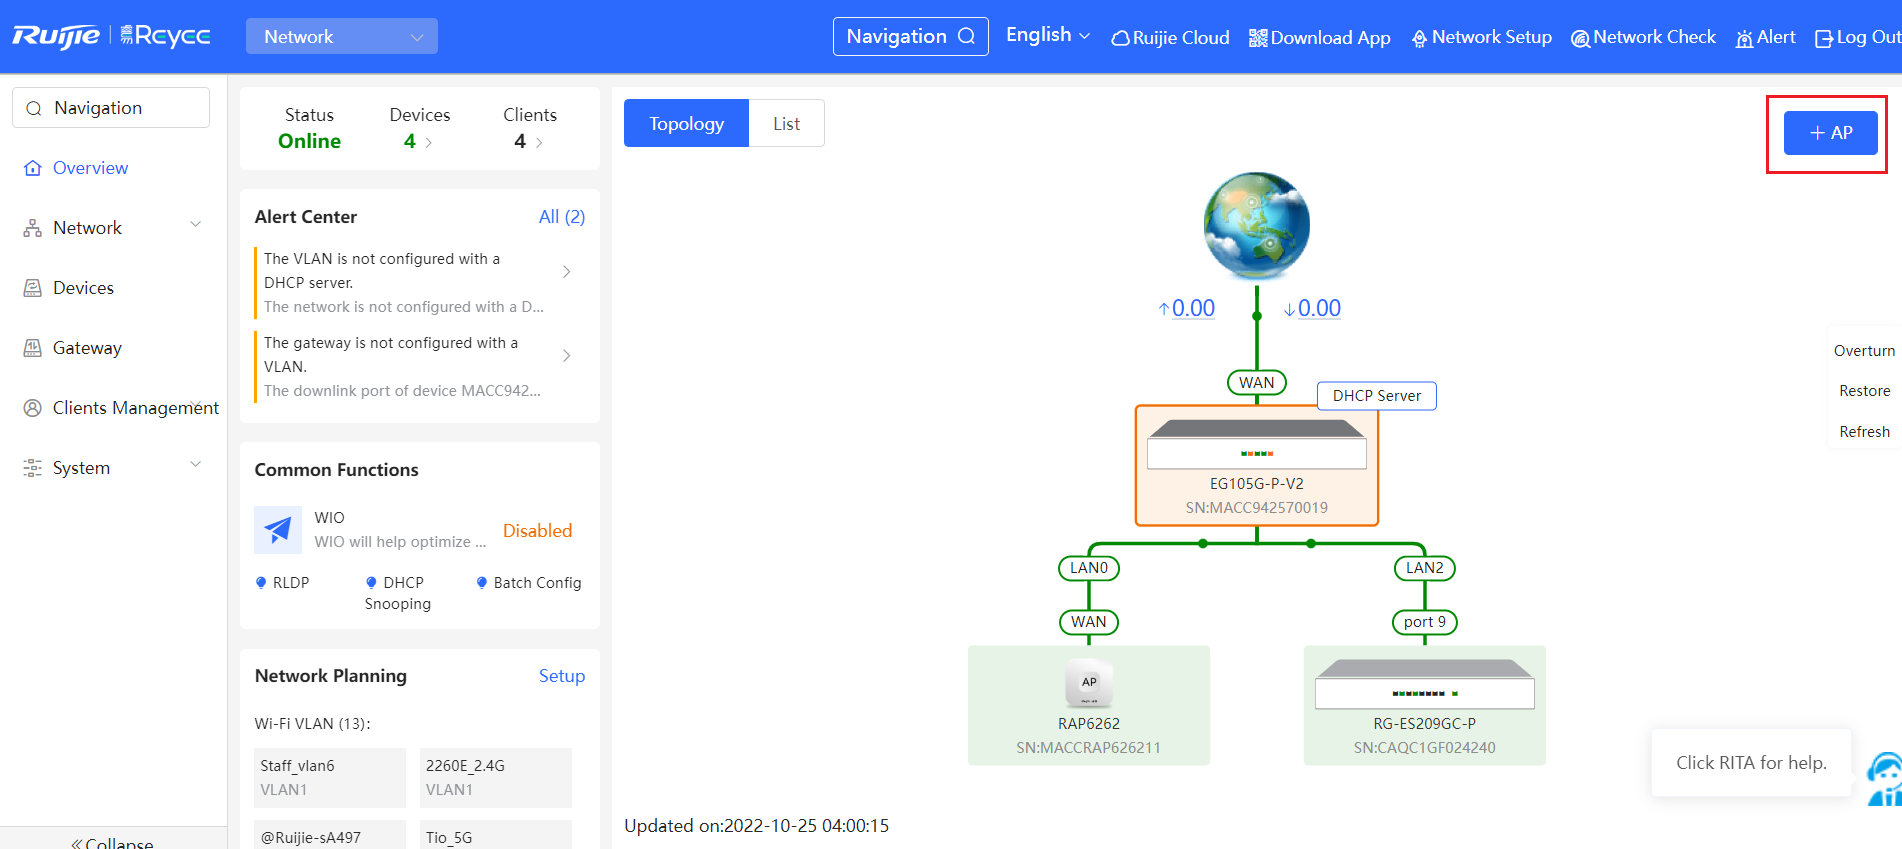Click the Network Setup icon
Image resolution: width=1902 pixels, height=849 pixels.
[1419, 38]
